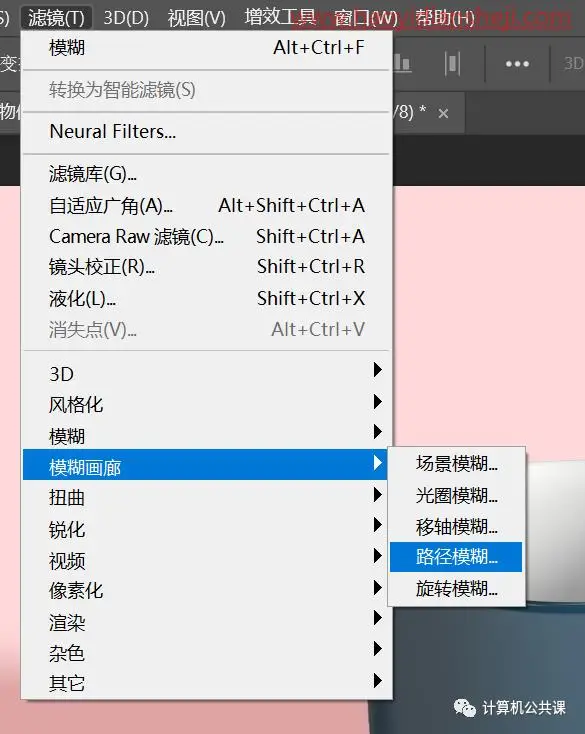Screen dimensions: 585x734
Task: Click the distribute vertical centers icon
Action: 452,63
